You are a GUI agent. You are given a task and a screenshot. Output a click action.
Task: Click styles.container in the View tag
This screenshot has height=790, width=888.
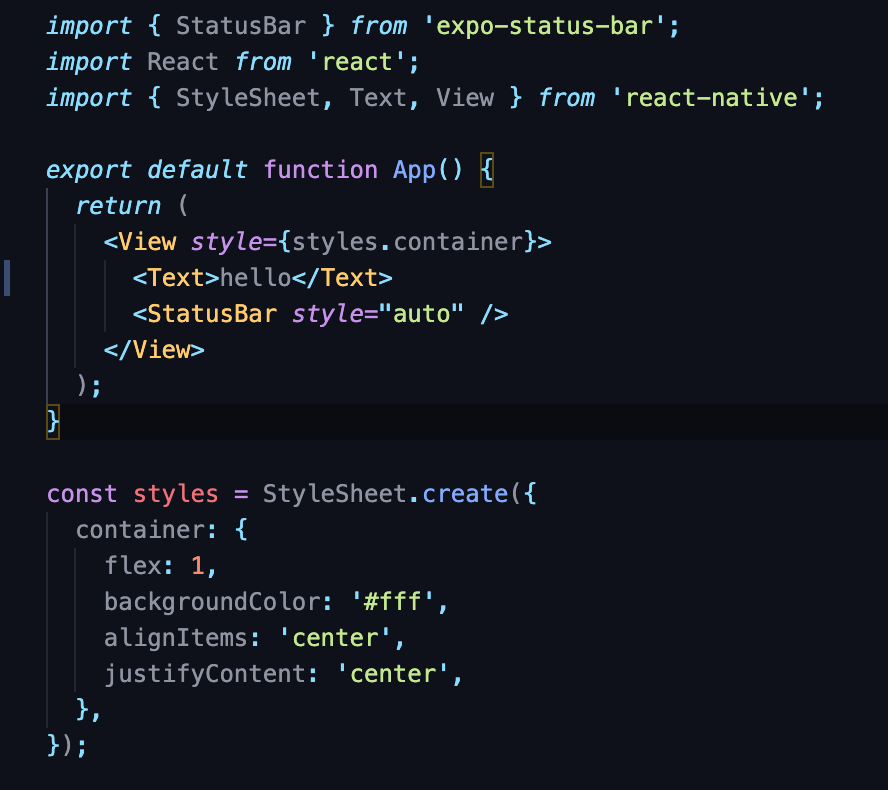pyautogui.click(x=407, y=242)
